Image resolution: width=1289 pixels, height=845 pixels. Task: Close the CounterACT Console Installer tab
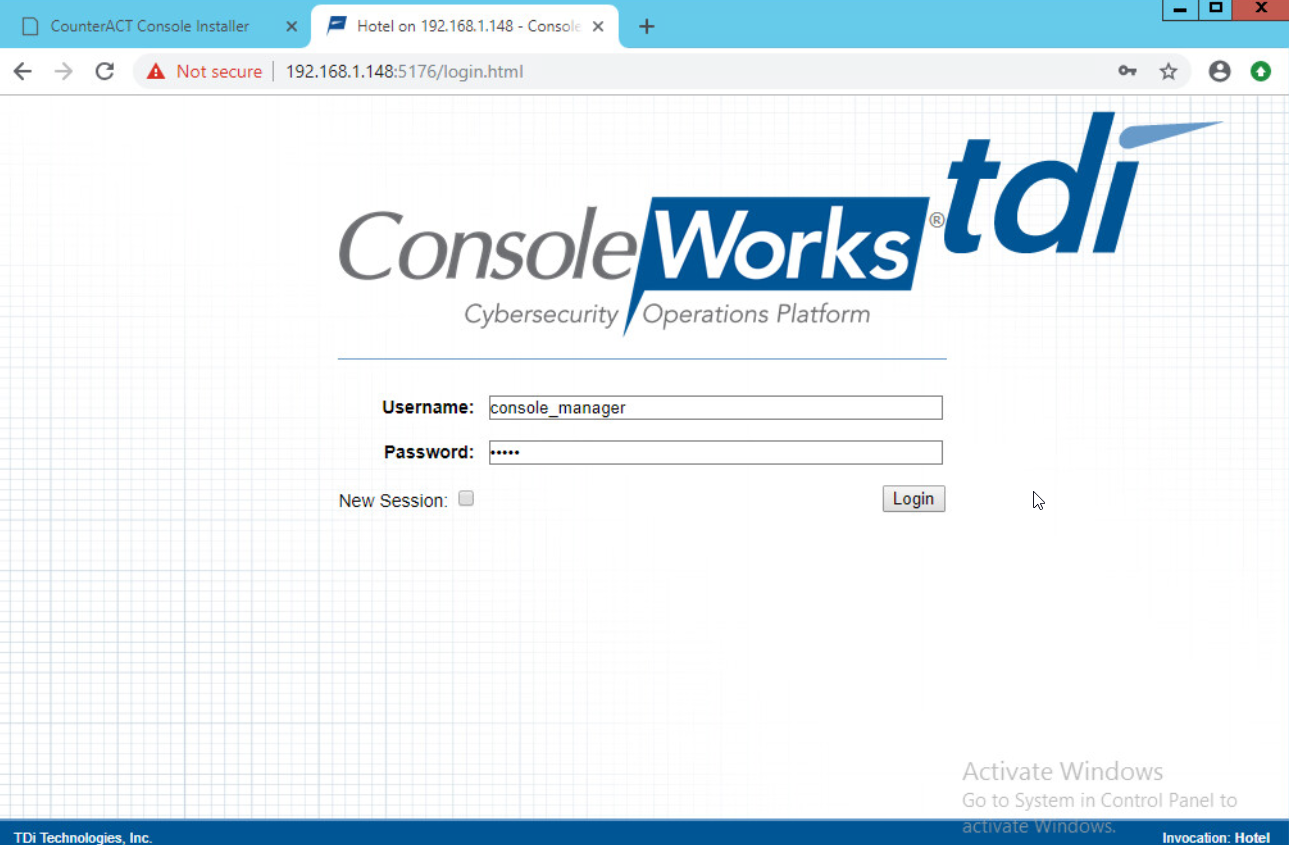(291, 26)
